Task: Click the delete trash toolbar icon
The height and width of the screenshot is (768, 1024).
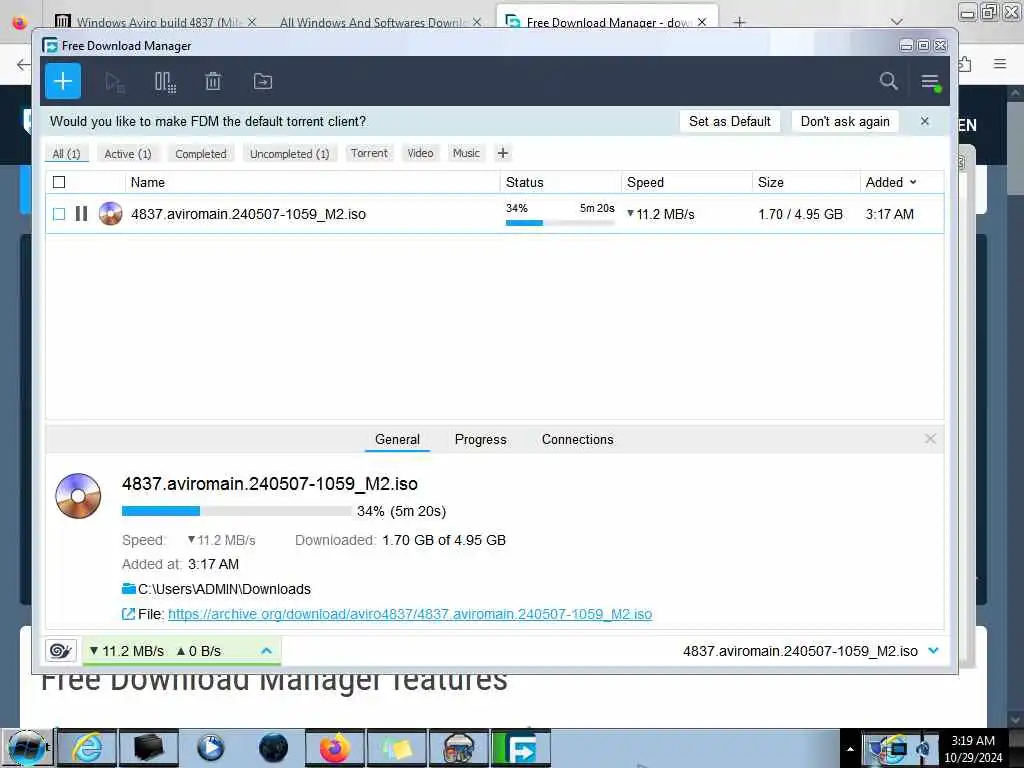Action: click(x=213, y=82)
